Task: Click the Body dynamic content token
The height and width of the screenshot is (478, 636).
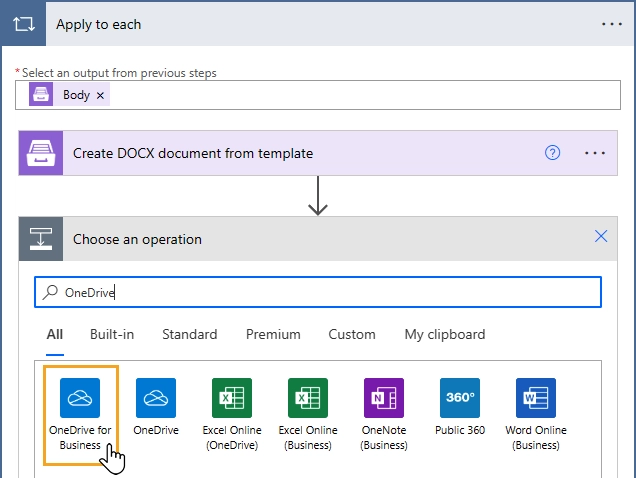Action: click(x=69, y=94)
